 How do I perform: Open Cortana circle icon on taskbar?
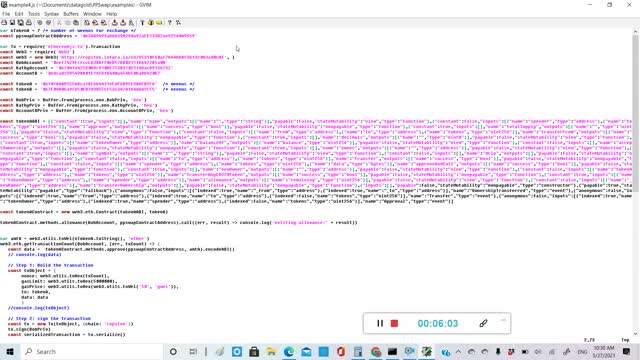coord(173,351)
